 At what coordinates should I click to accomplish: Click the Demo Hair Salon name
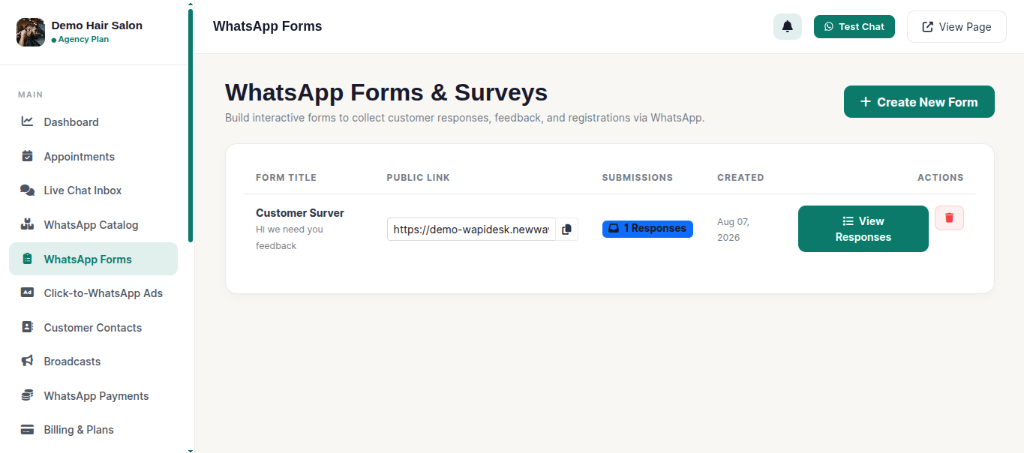coord(97,25)
